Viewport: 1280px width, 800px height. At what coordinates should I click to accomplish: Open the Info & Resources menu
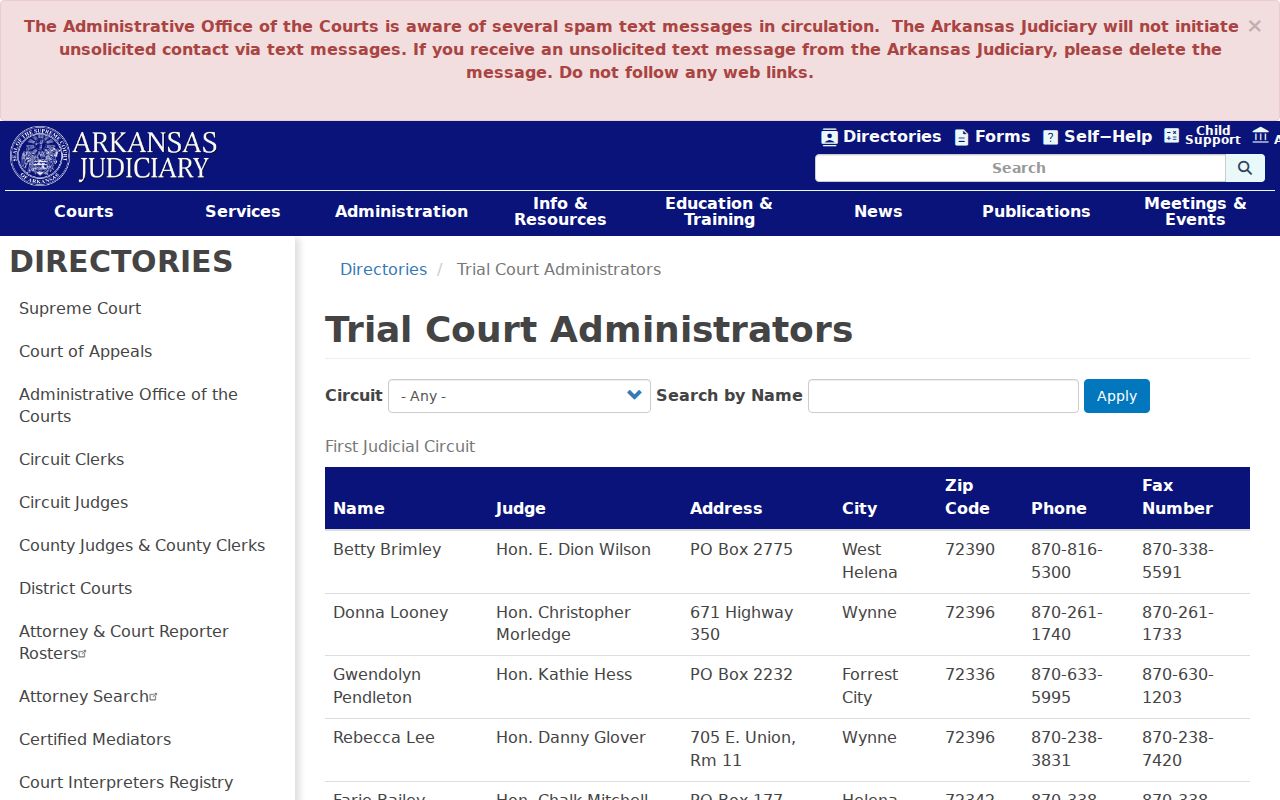pyautogui.click(x=560, y=211)
